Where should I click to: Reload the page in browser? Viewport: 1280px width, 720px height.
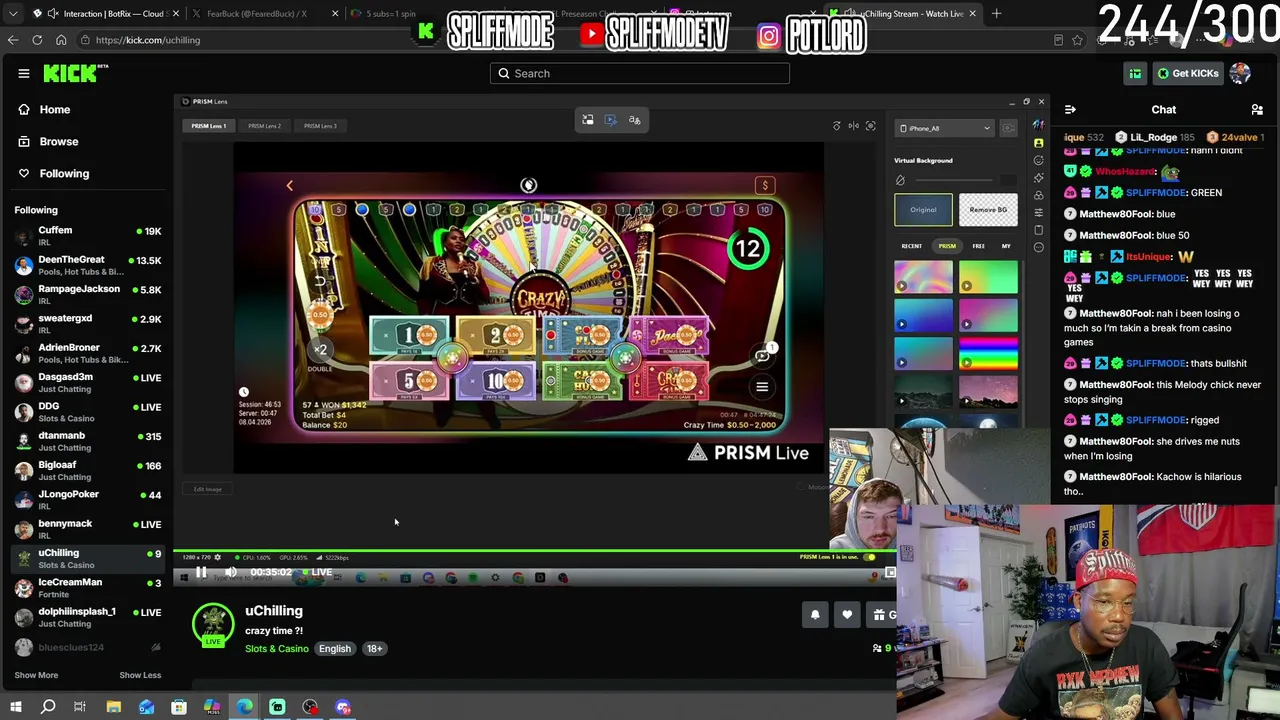pos(37,40)
